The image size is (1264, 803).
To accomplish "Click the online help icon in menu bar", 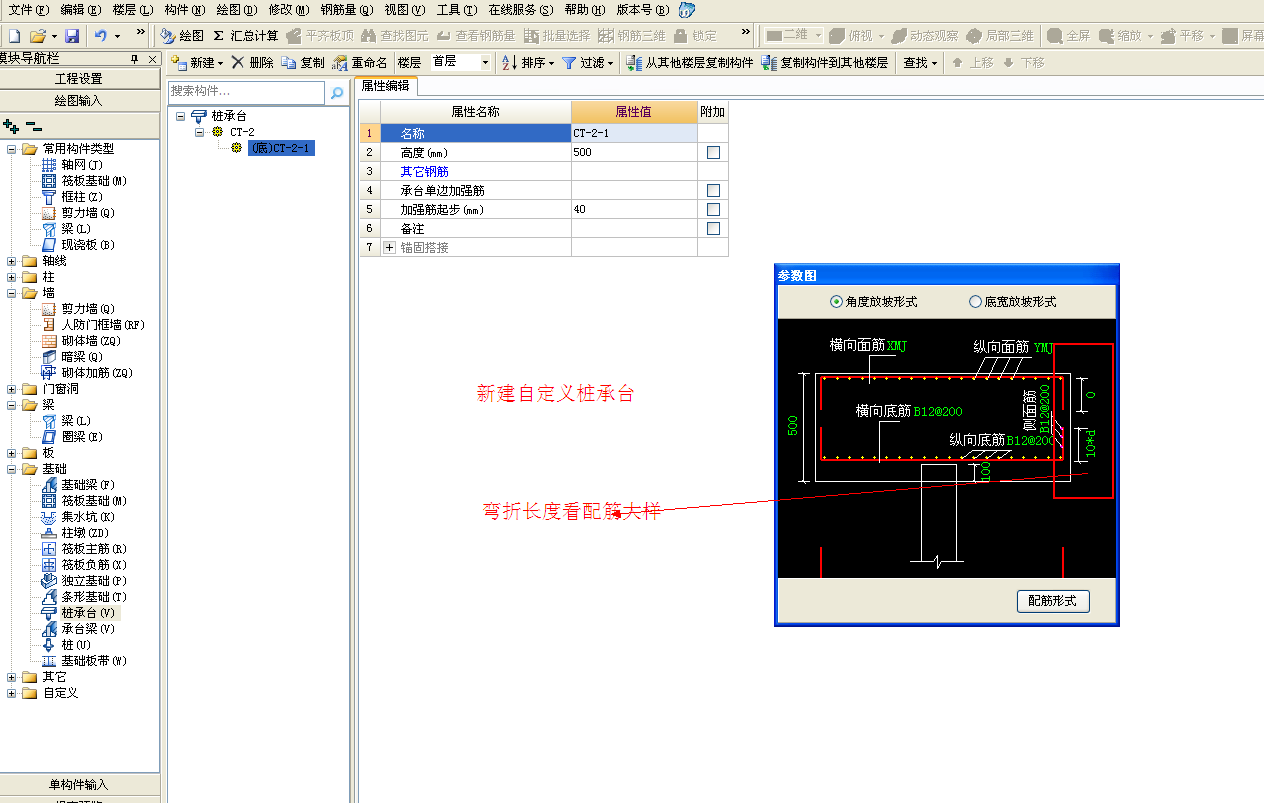I will 687,10.
